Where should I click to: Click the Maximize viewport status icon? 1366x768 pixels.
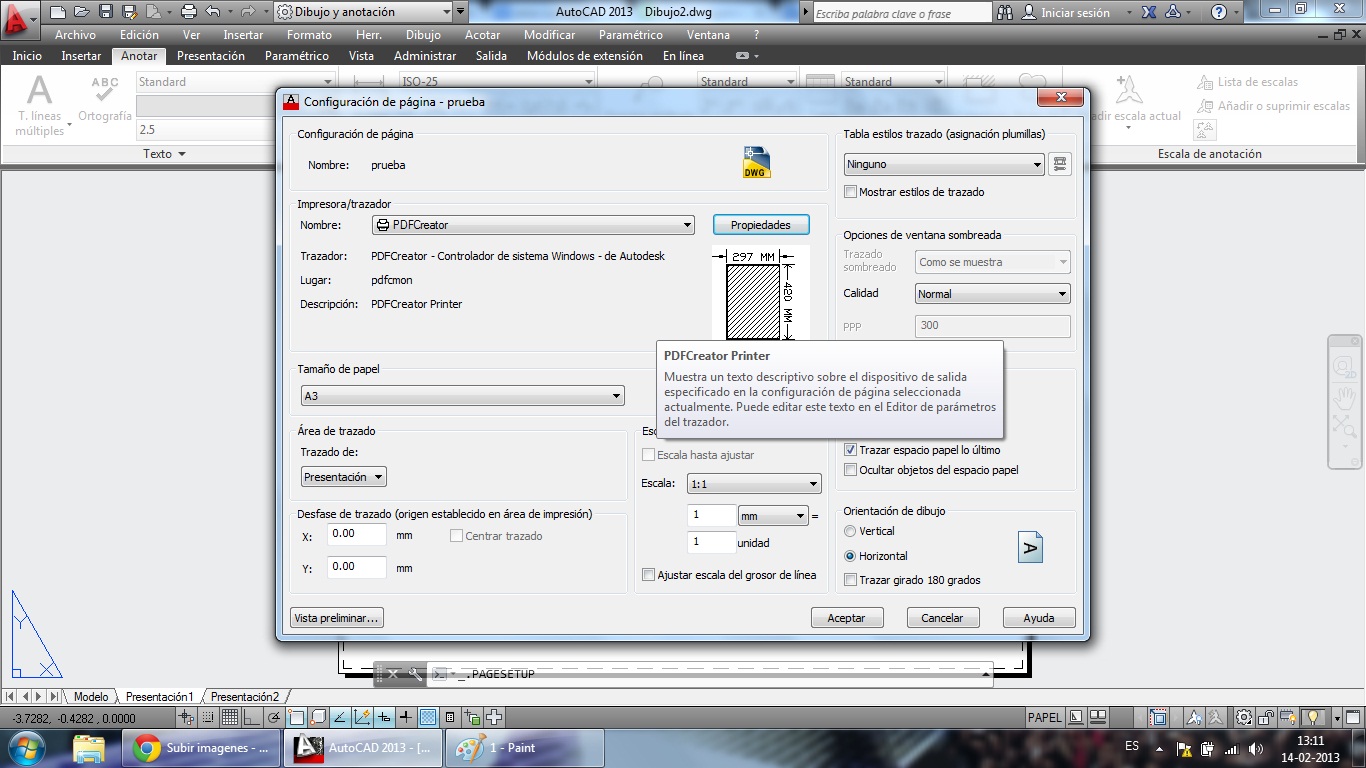pos(1158,717)
